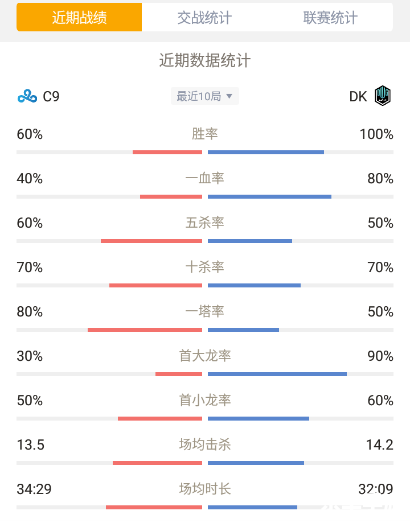Viewport: 410px width, 521px height.
Task: Click the dropdown arrow next to 最近10局
Action: click(x=229, y=96)
